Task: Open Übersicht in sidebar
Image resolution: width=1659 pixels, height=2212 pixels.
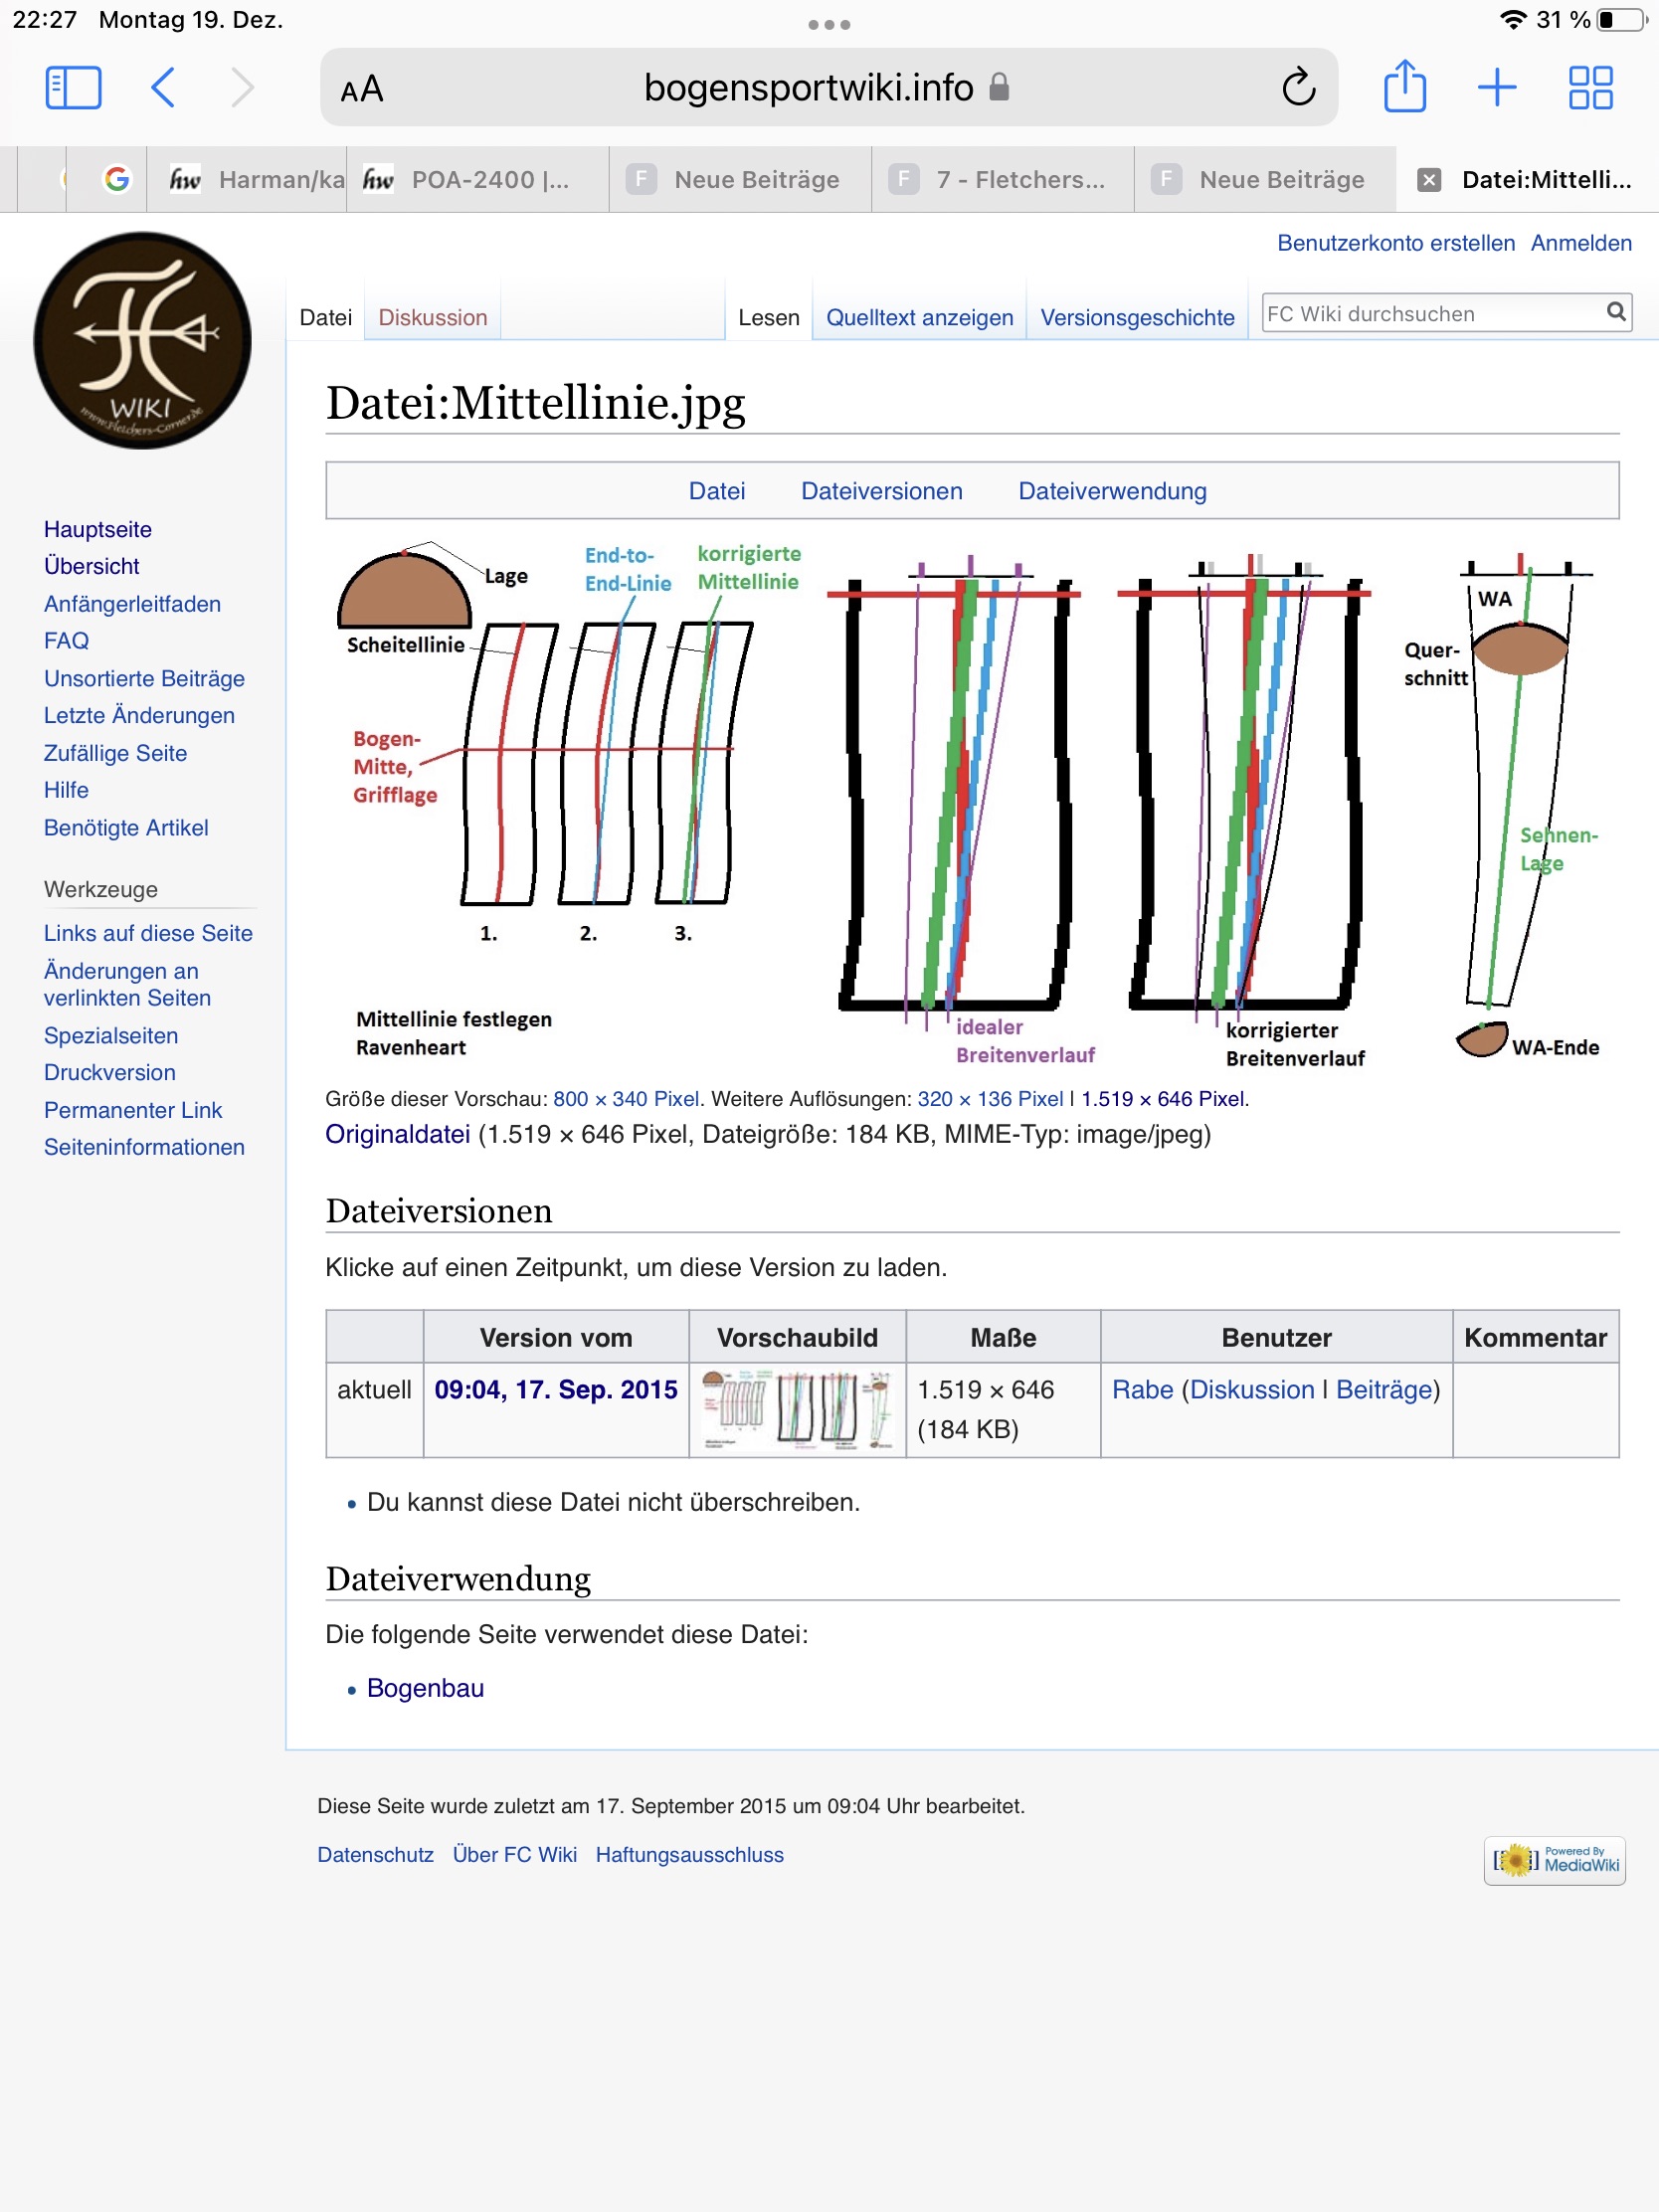Action: point(92,566)
